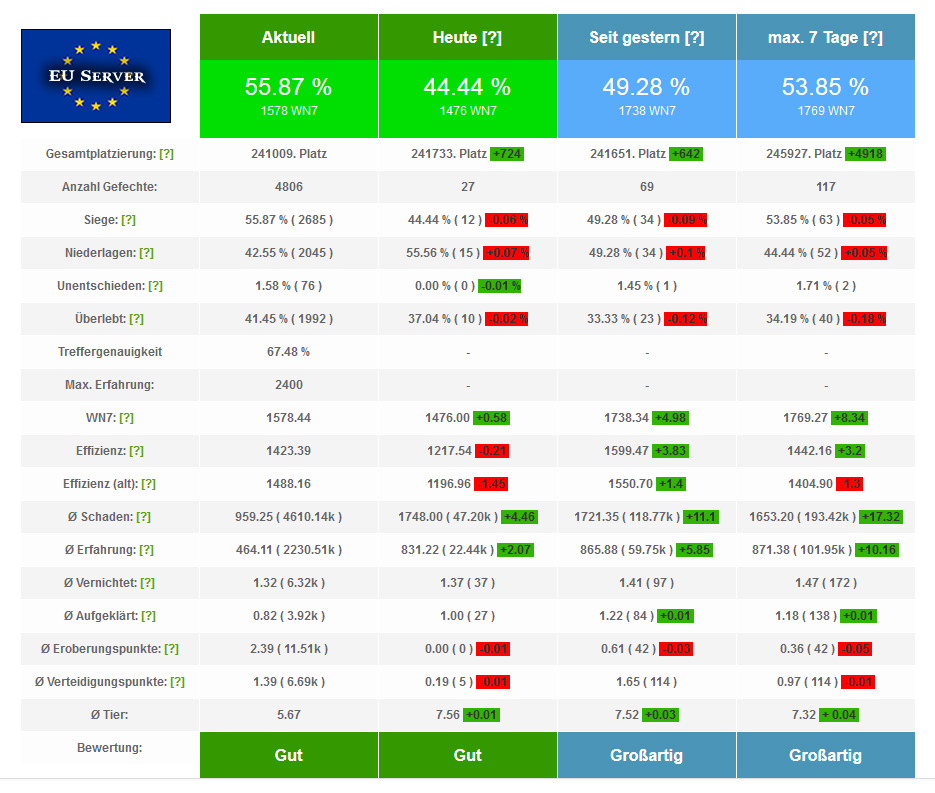Screen dimensions: 935x793
Task: Click the Gut rating under Aktuell
Action: [289, 755]
